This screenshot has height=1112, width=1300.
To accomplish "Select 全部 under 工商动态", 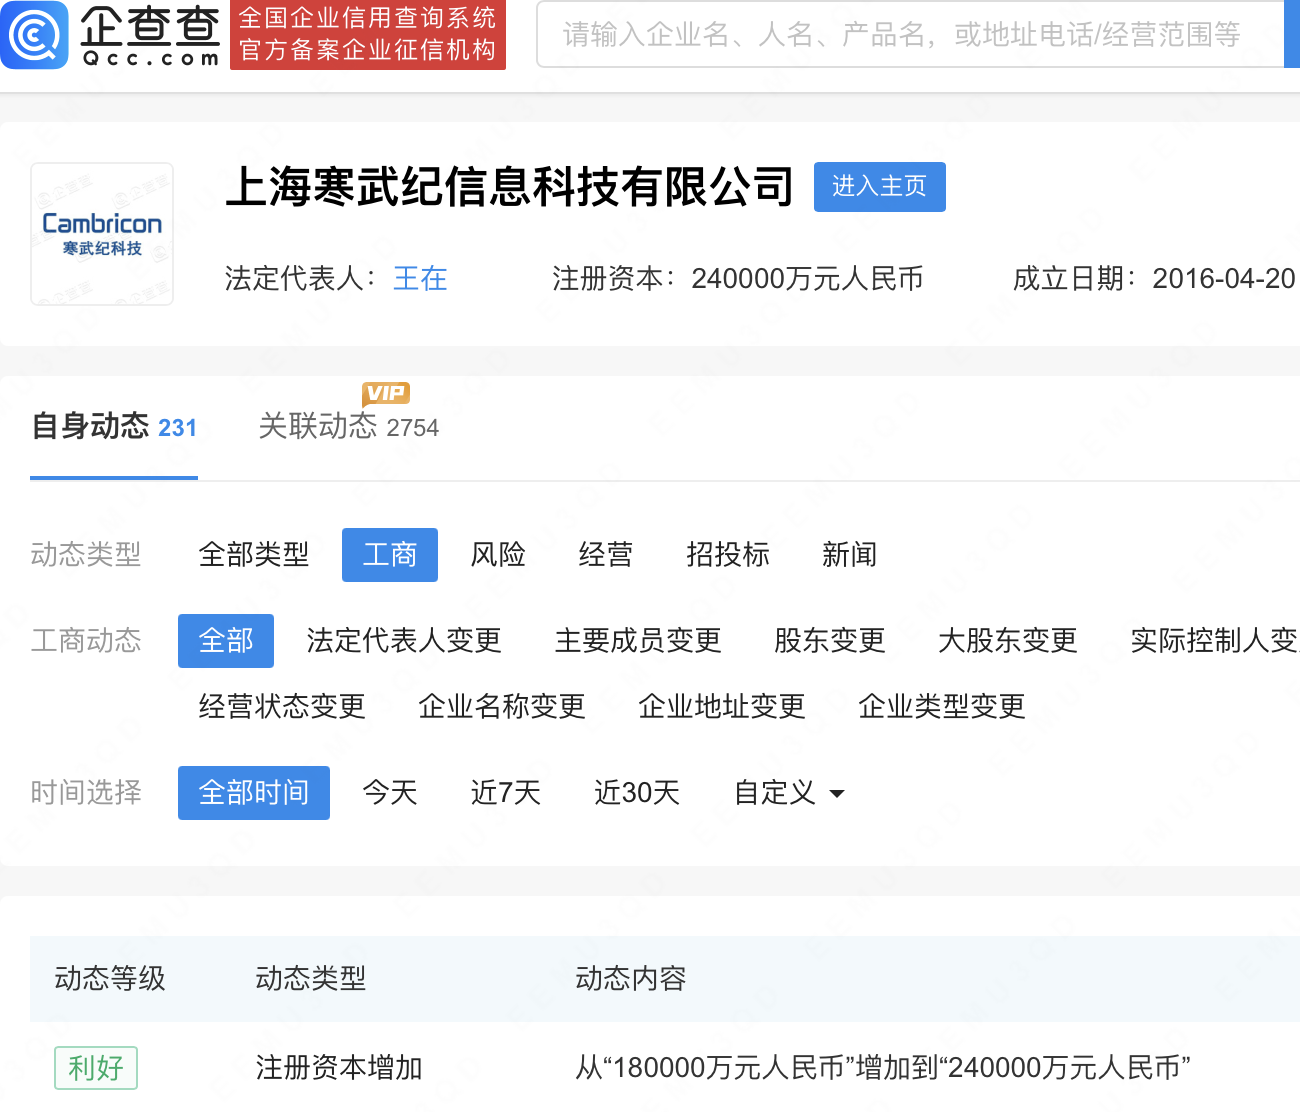I will pos(226,641).
